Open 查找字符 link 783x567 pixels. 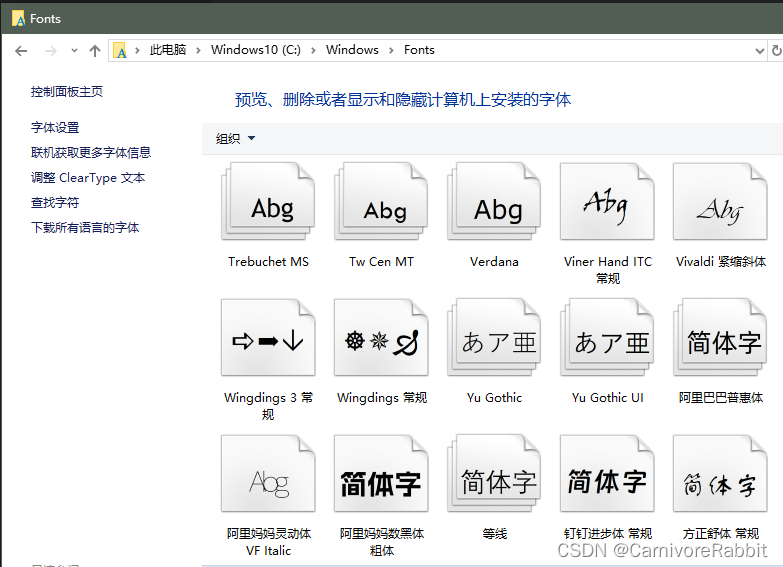(x=55, y=203)
